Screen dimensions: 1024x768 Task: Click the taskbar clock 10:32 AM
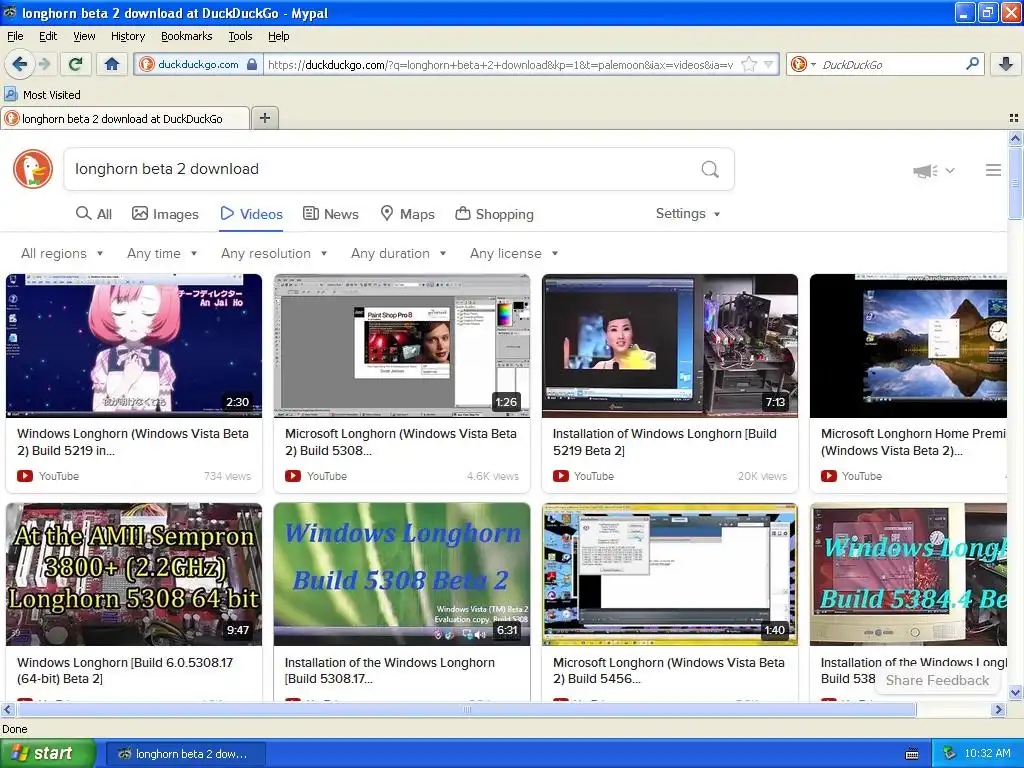click(x=987, y=754)
